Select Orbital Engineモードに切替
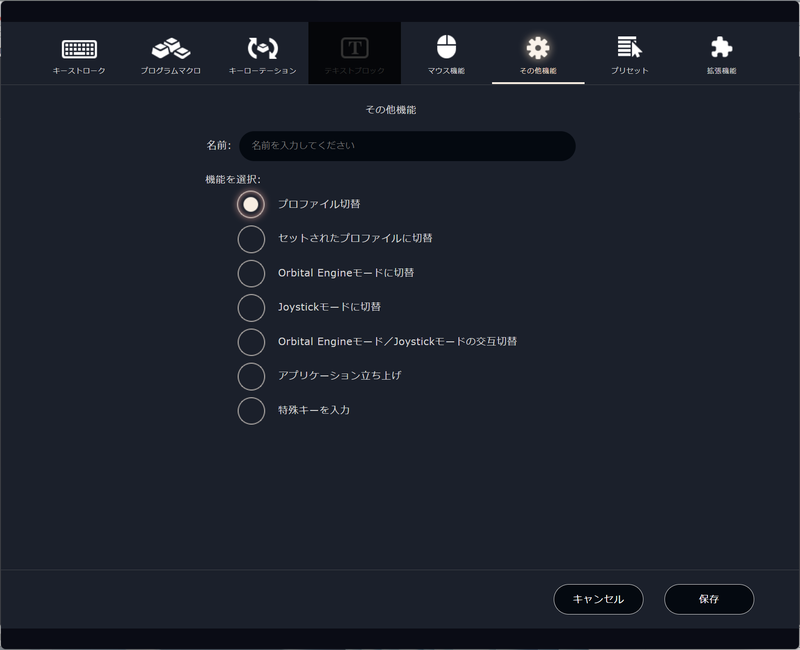Screen dimensions: 800x650 (252, 273)
